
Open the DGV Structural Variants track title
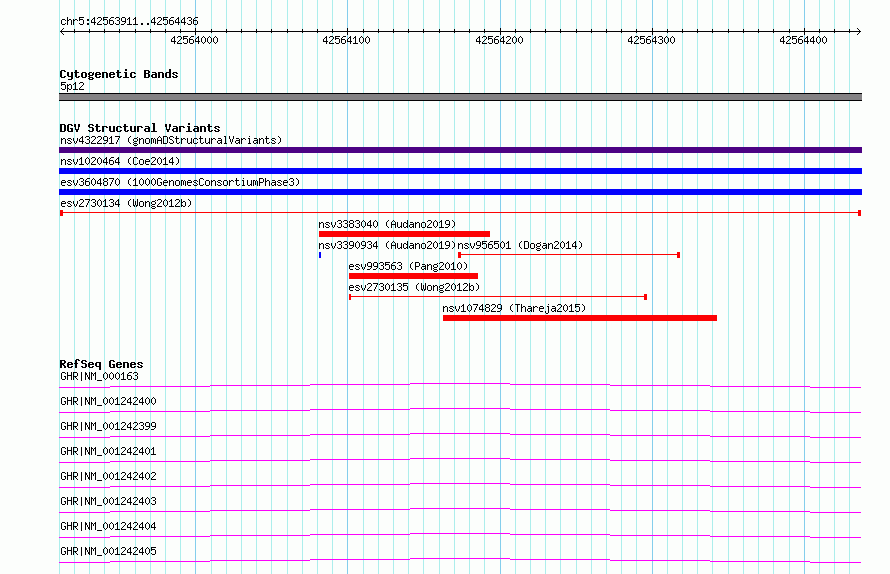point(140,128)
